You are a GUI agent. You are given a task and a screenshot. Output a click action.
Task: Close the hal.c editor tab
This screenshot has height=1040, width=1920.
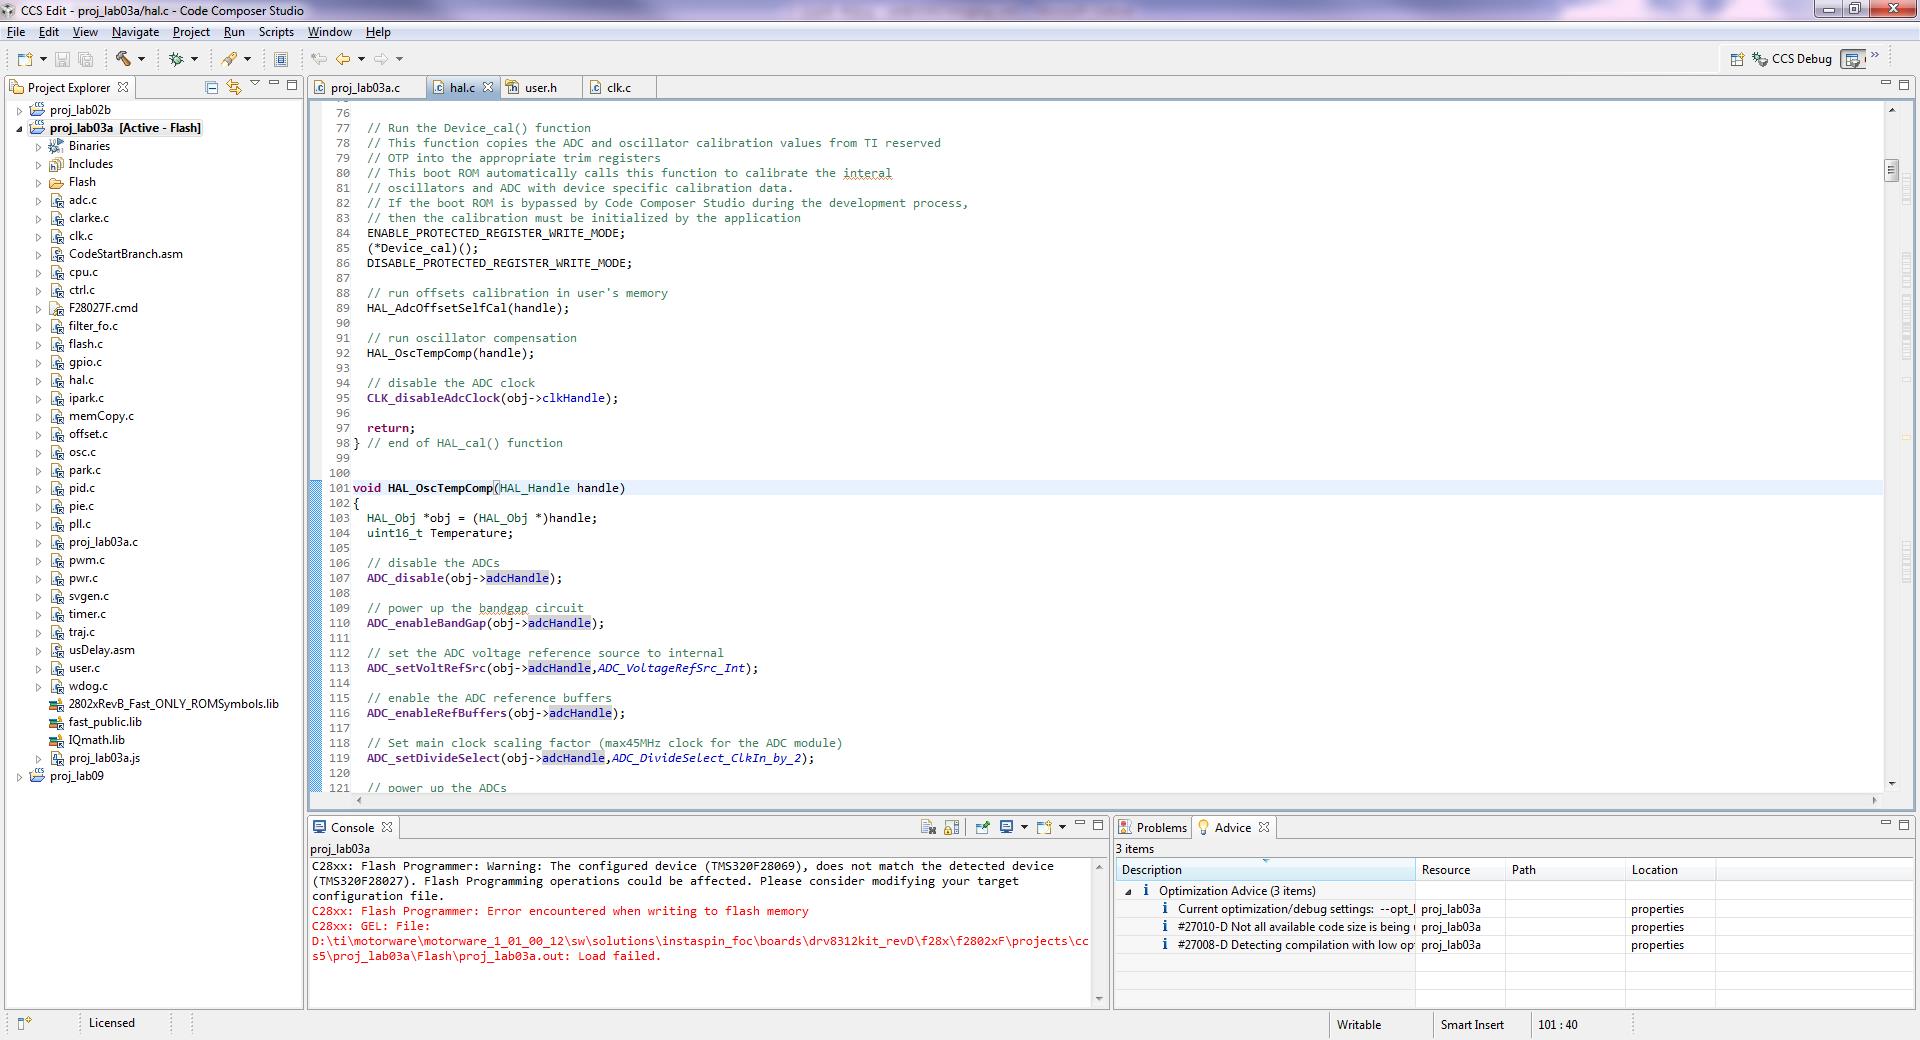(x=488, y=87)
